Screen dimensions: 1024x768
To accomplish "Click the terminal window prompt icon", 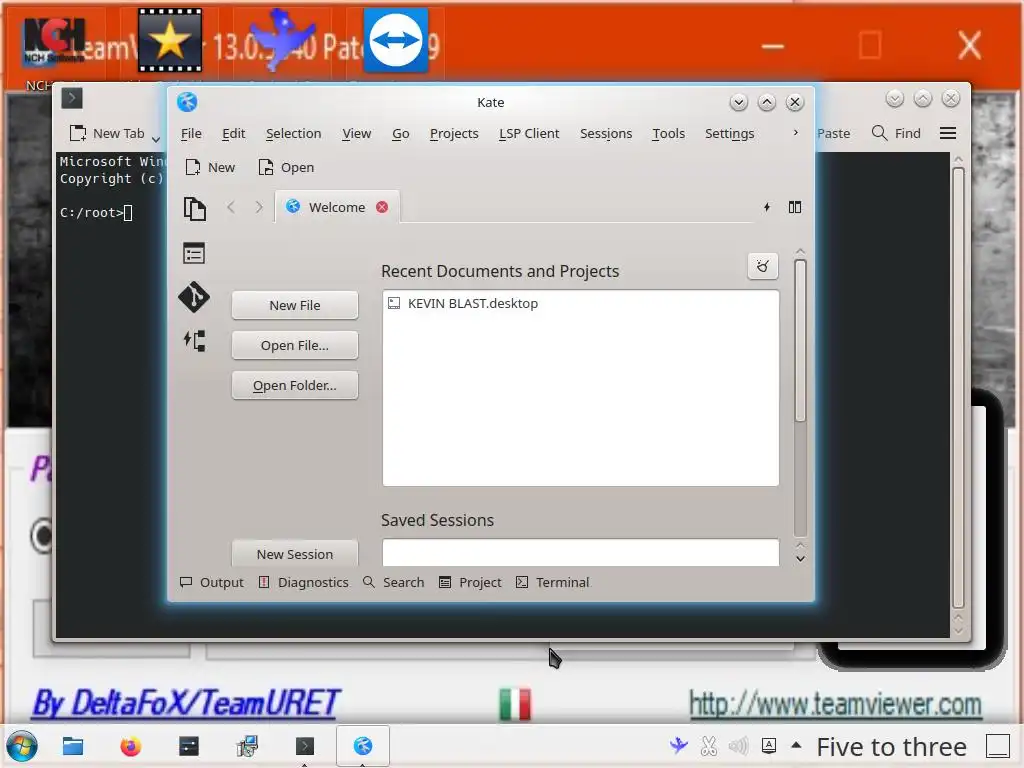I will 72,98.
